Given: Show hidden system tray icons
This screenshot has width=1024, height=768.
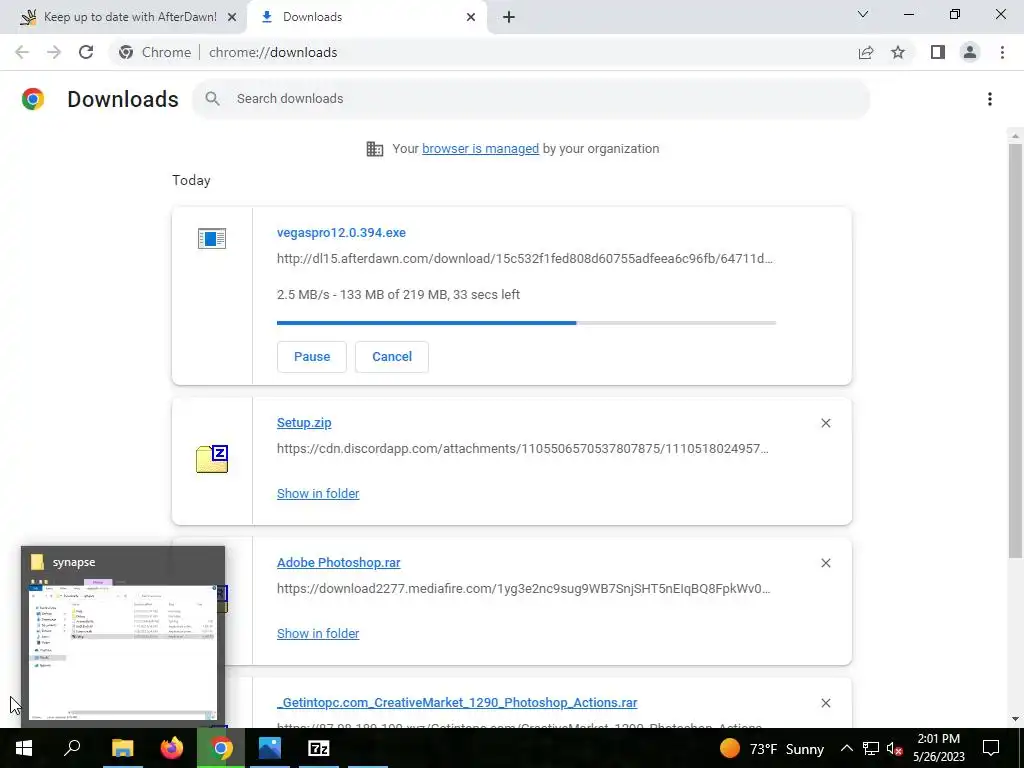Looking at the screenshot, I should [846, 748].
